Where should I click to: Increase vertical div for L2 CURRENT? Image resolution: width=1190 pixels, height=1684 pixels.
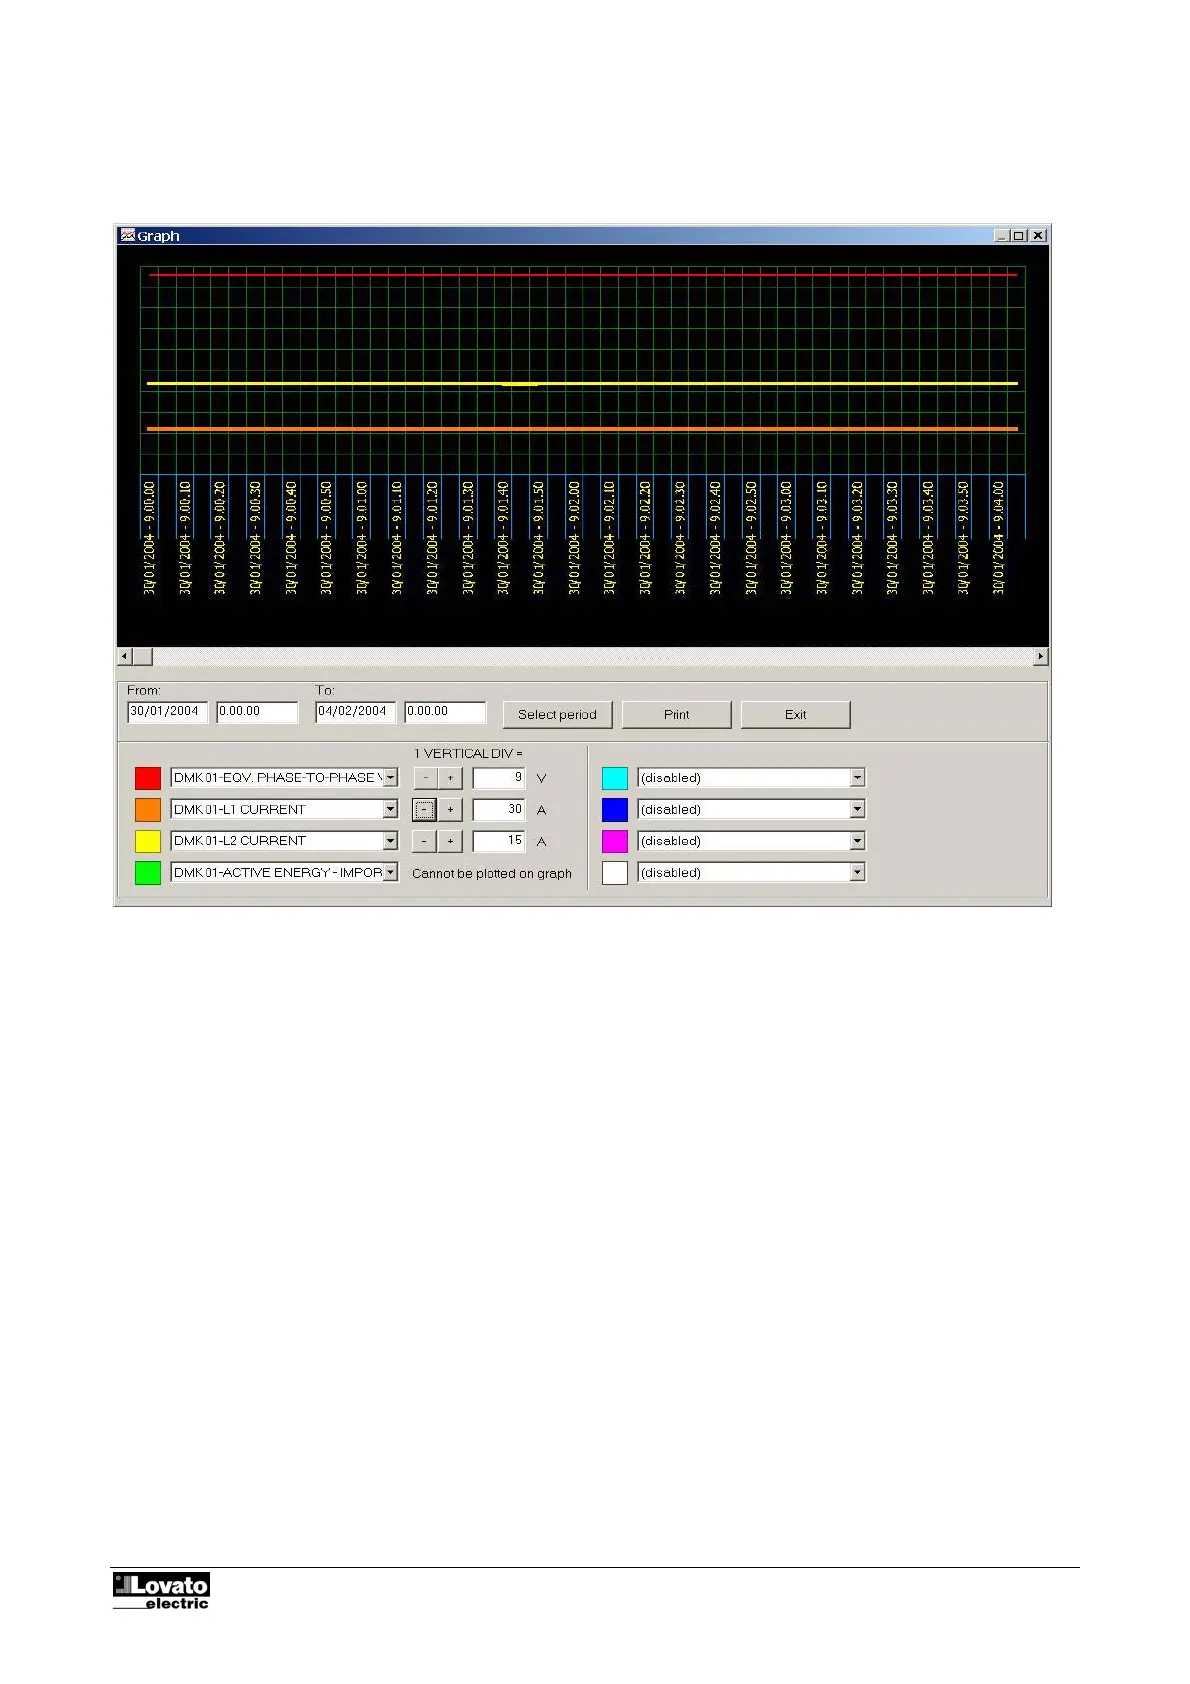[450, 841]
